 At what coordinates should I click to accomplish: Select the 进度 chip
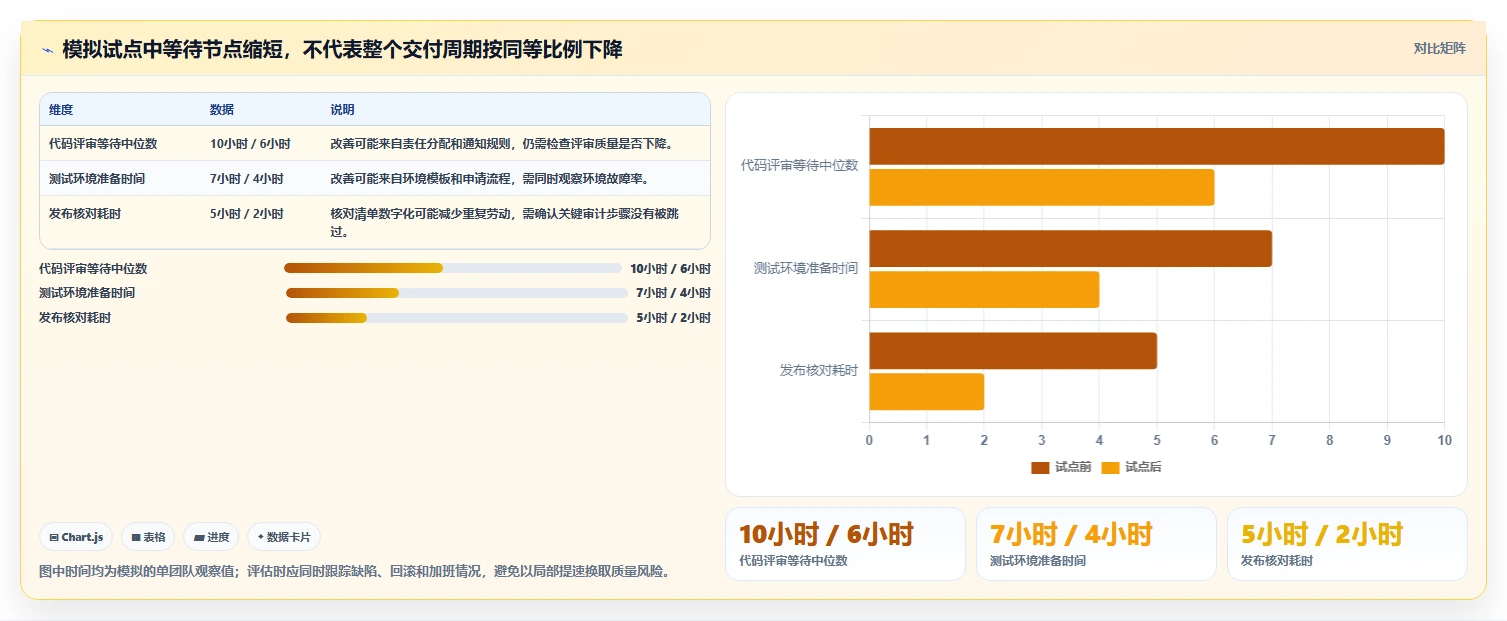(211, 537)
